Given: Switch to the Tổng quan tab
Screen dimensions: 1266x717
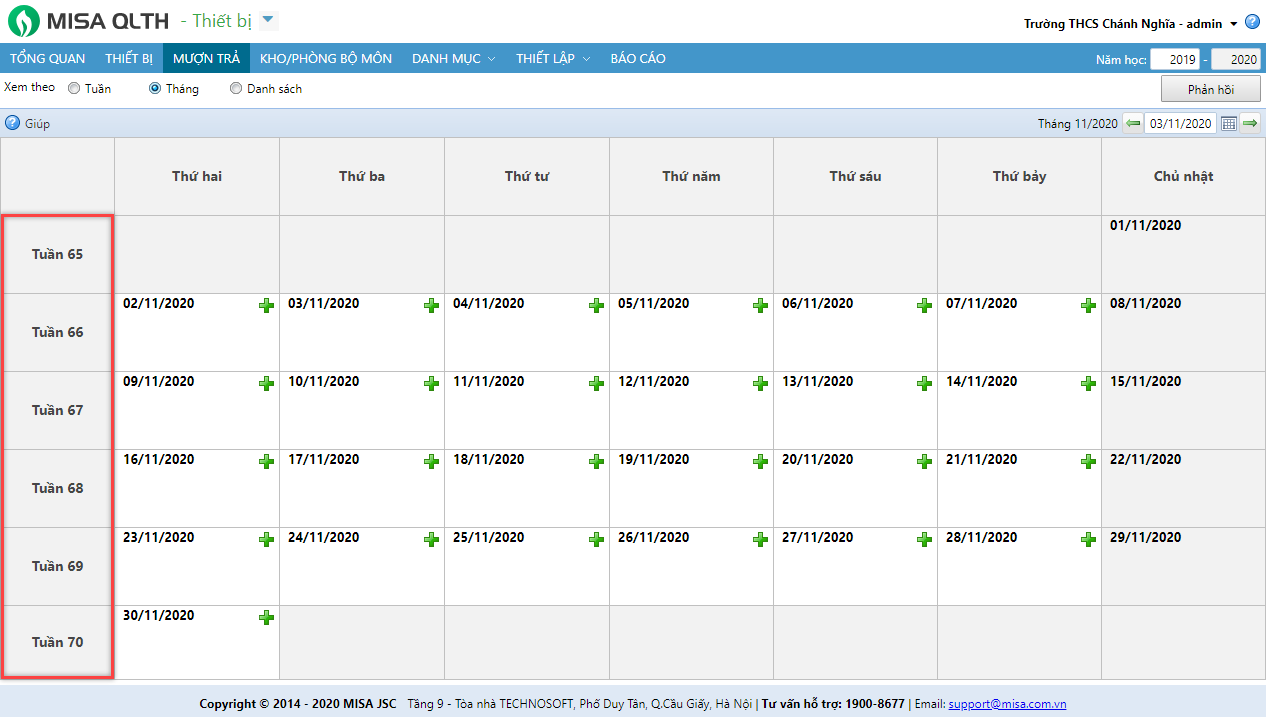Looking at the screenshot, I should point(47,58).
